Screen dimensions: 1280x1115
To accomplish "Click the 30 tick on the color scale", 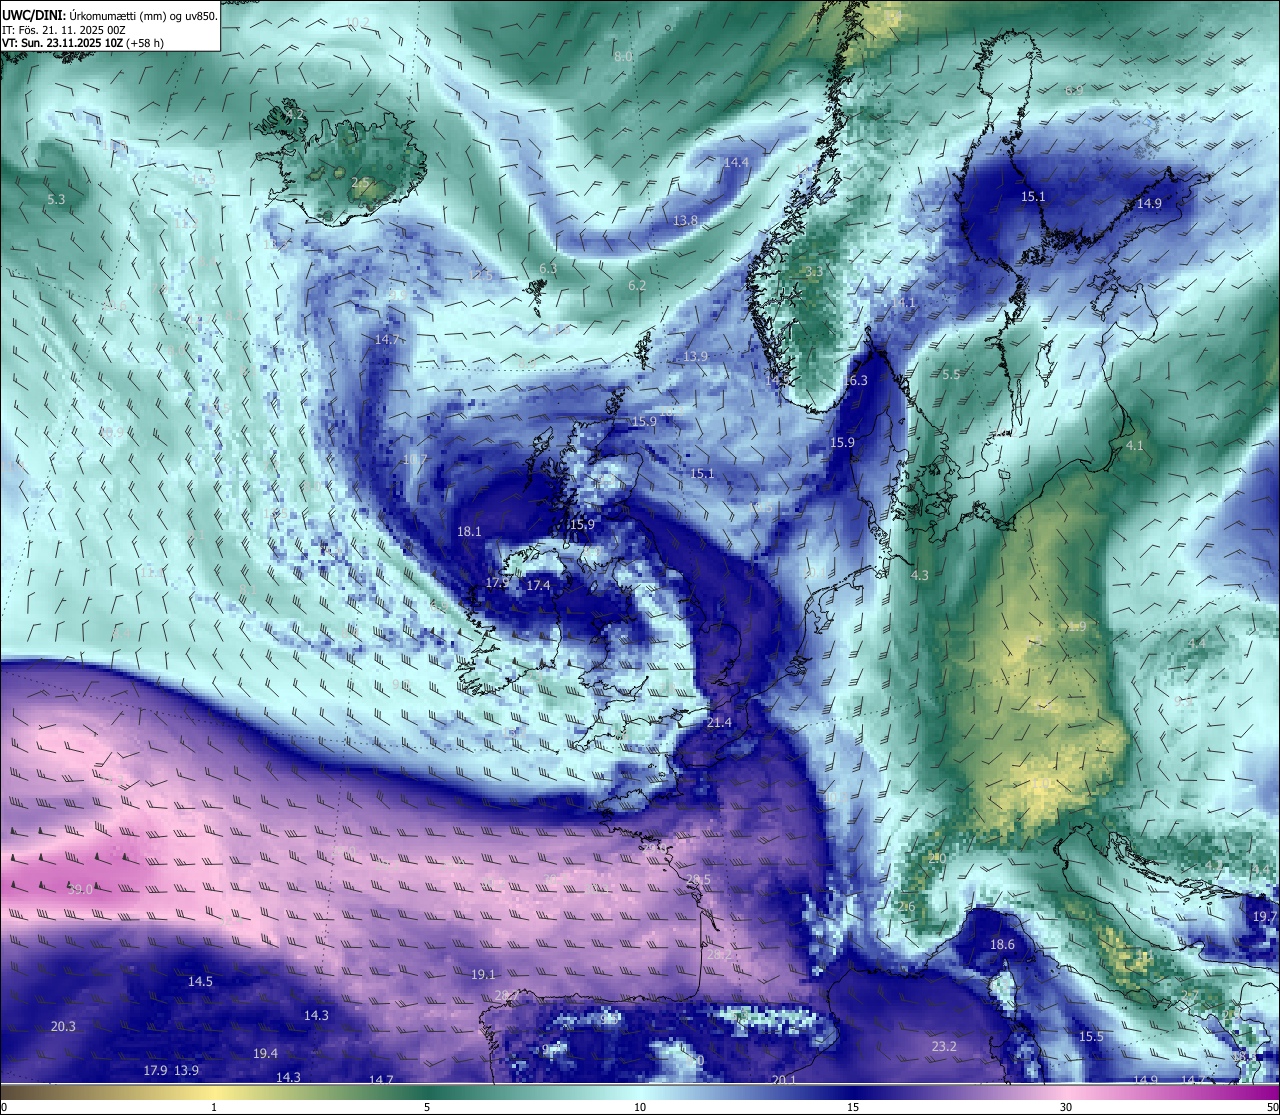I will click(1066, 1107).
